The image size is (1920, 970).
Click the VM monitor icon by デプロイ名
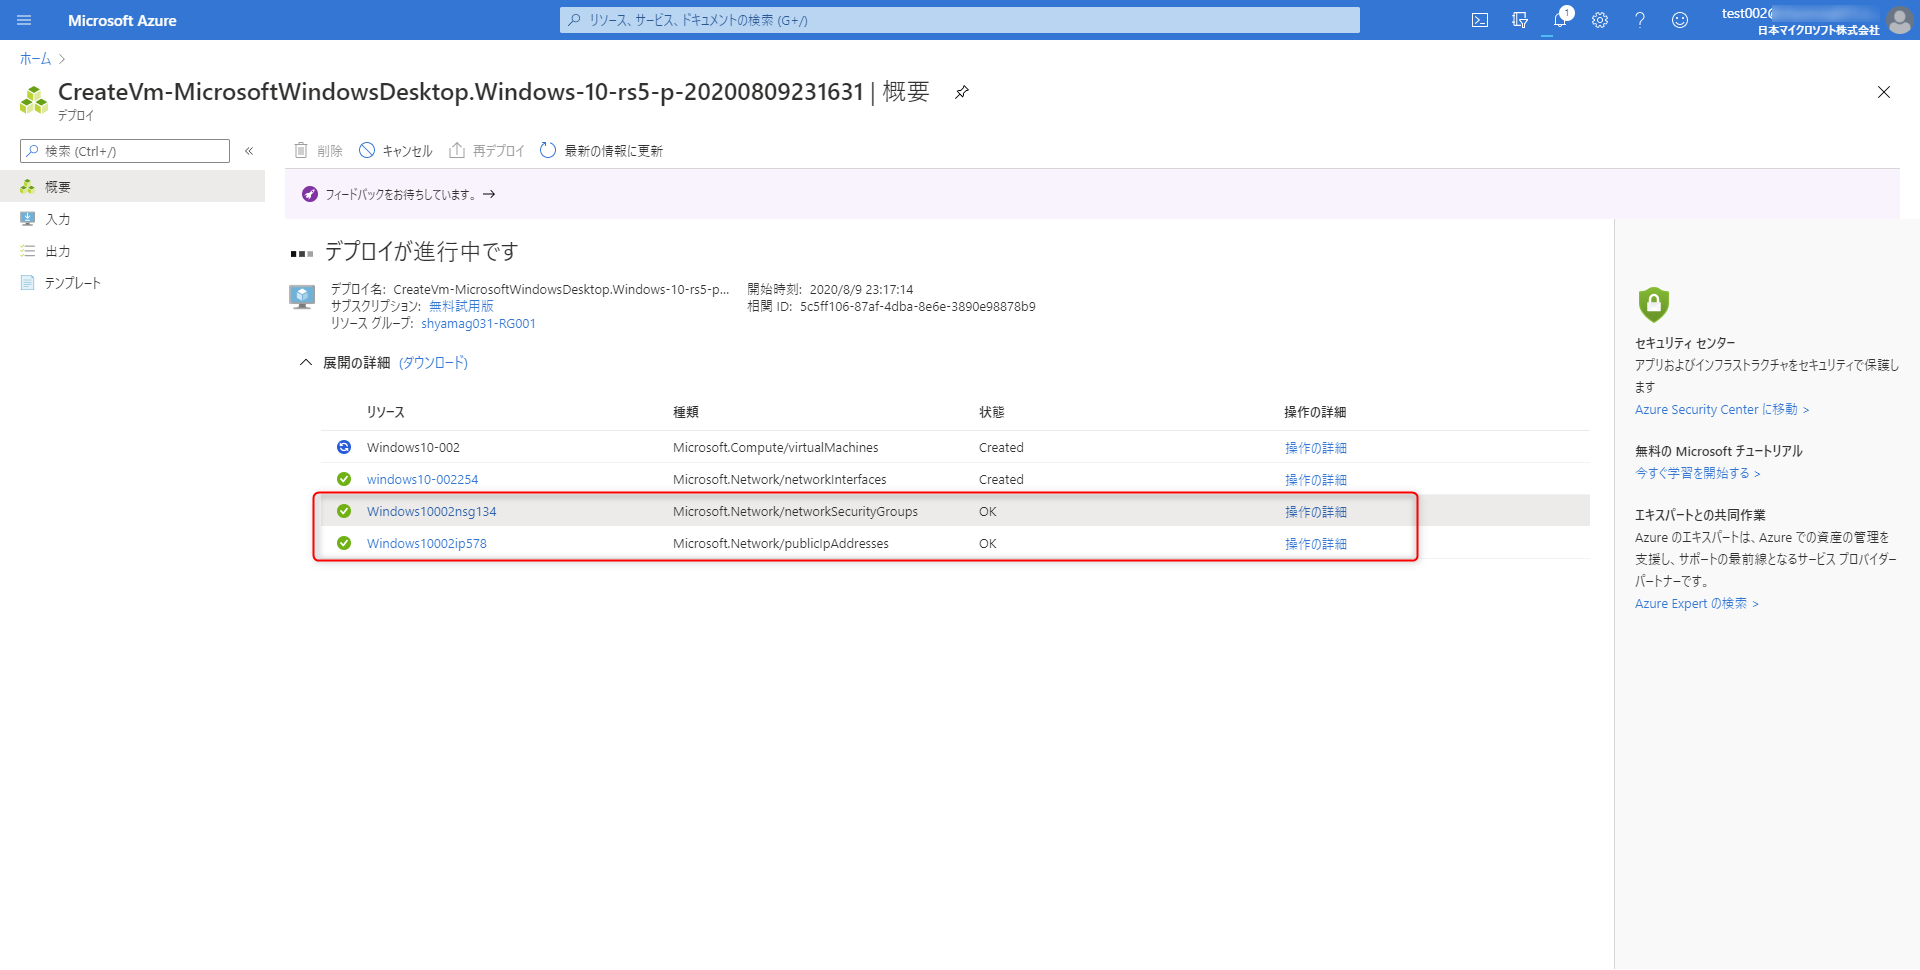click(x=302, y=297)
